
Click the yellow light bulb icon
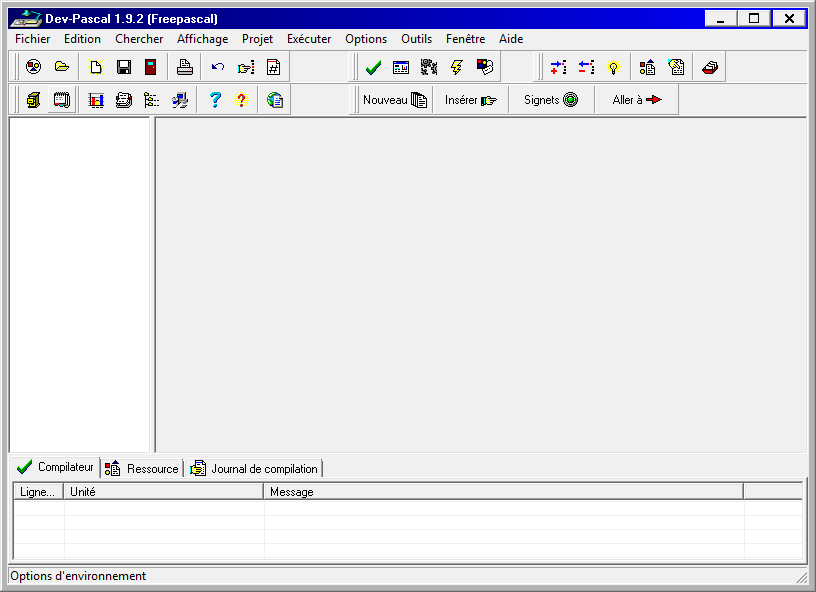614,67
